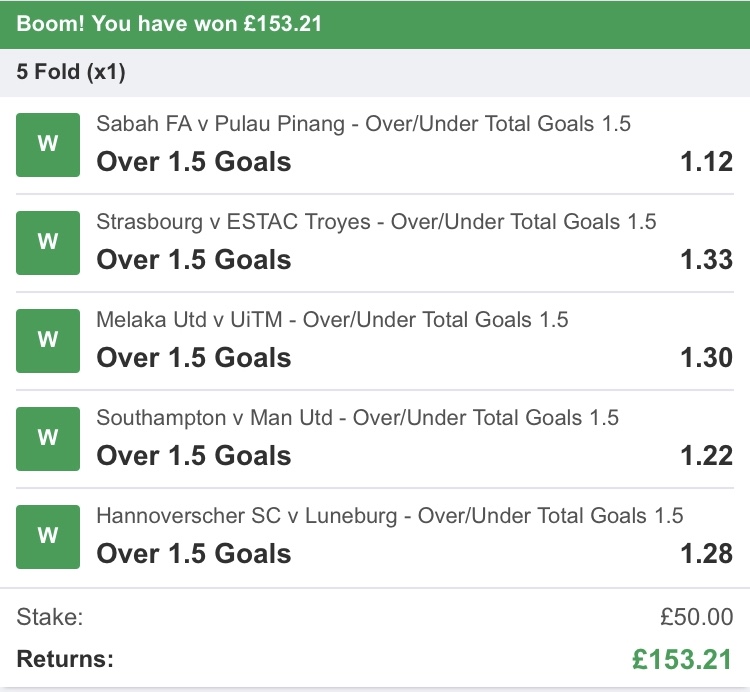Tap the 'Boom! You have won £153.21' banner
This screenshot has width=750, height=692.
170,22
